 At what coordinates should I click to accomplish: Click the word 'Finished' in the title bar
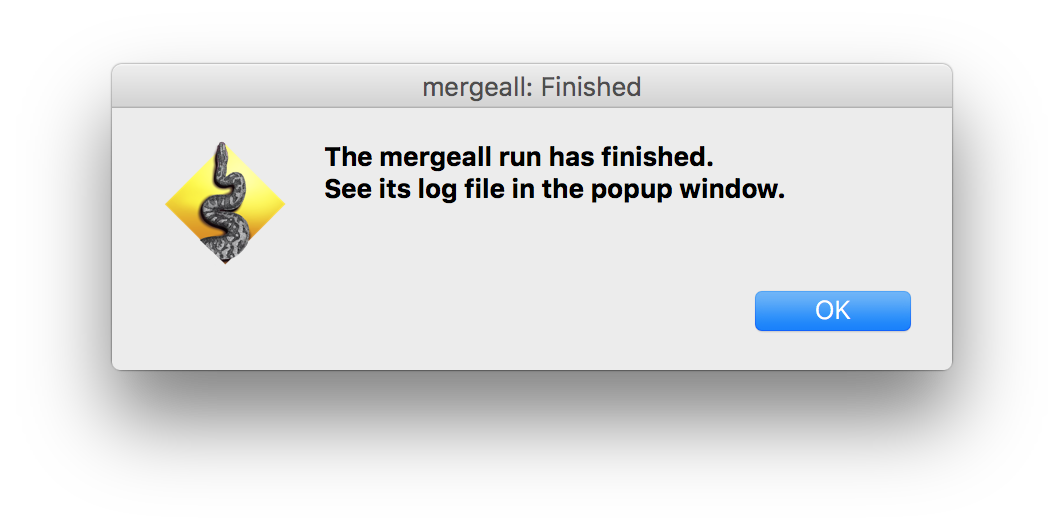click(591, 87)
